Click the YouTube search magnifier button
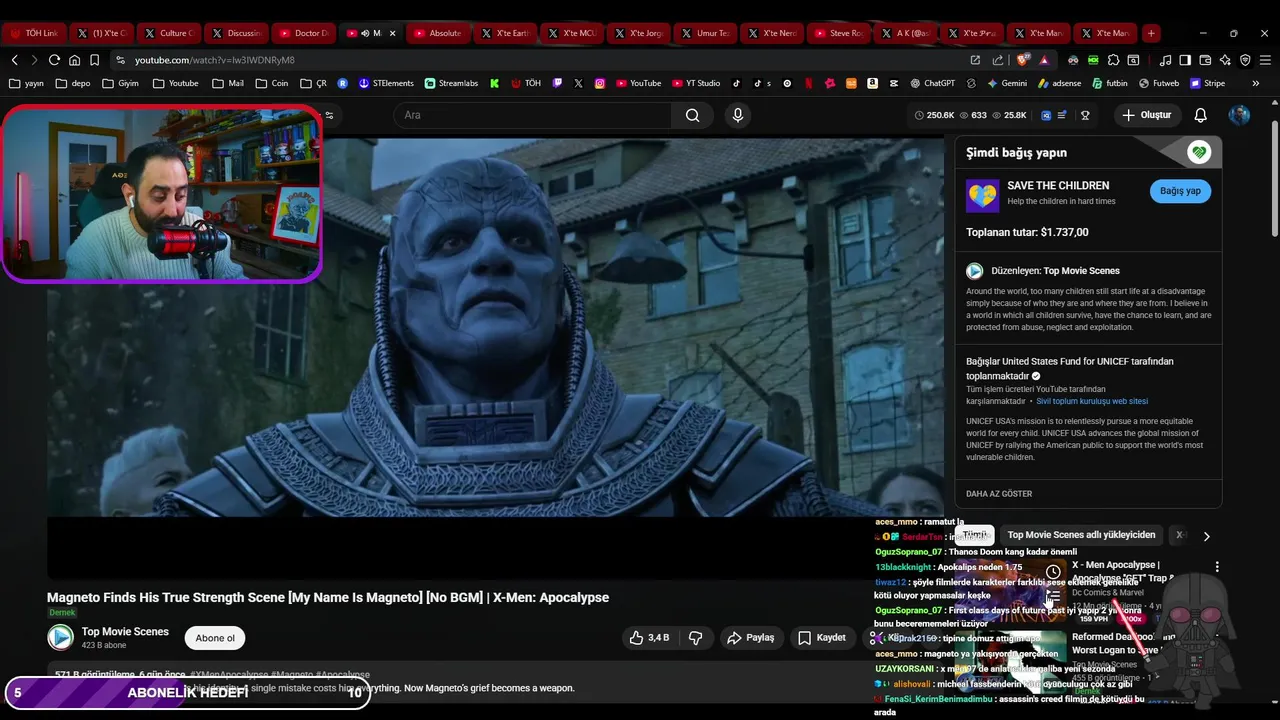 692,115
